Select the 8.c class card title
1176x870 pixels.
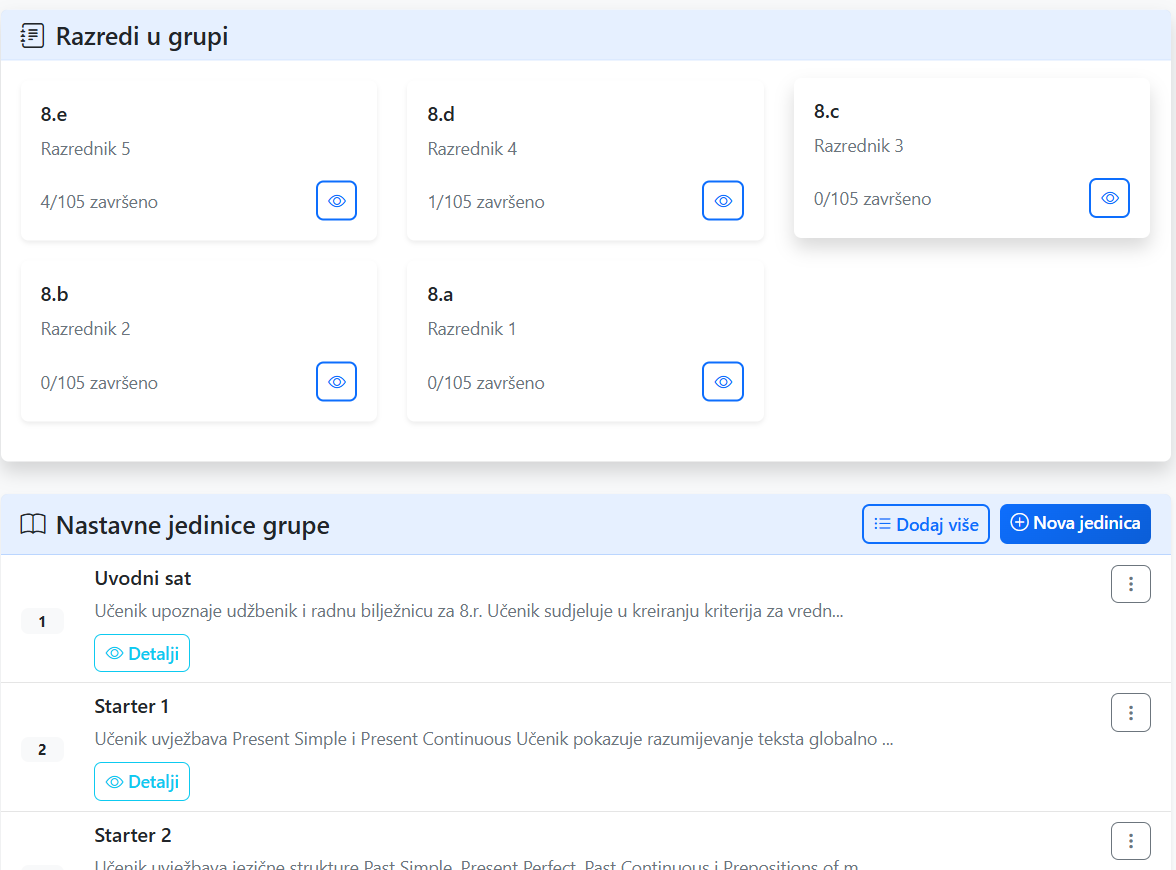(826, 111)
